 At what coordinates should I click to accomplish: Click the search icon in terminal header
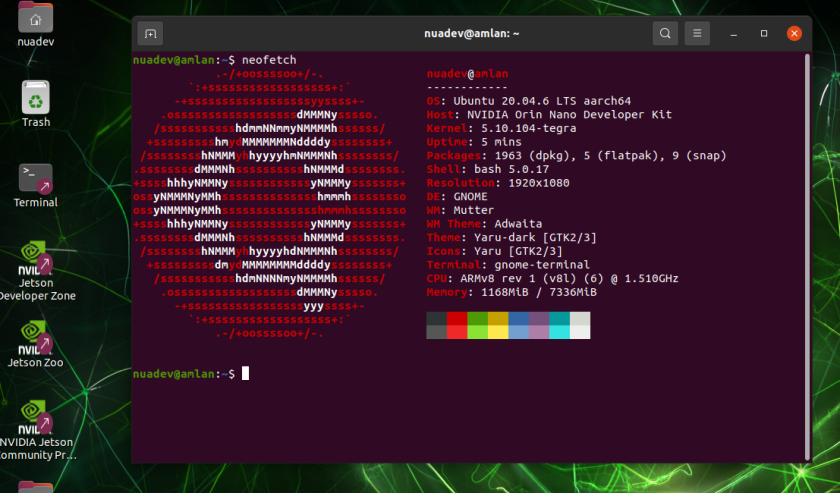(665, 34)
